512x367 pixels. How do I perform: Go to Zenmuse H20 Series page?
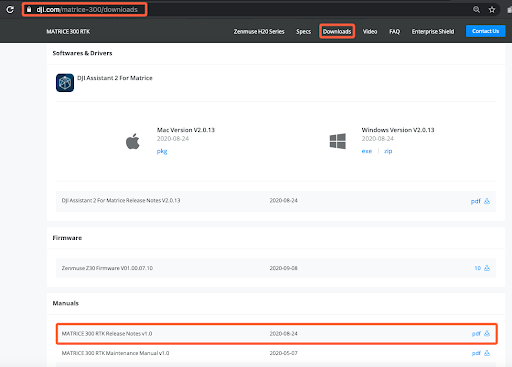259,31
